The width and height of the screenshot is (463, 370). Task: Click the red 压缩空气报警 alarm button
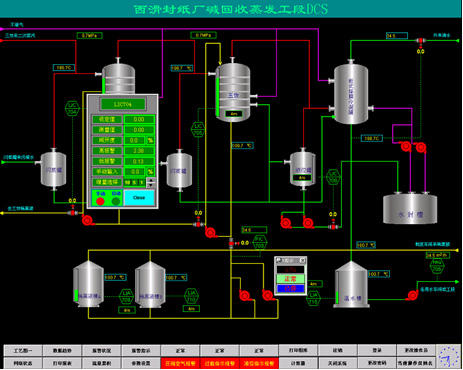[x=180, y=363]
